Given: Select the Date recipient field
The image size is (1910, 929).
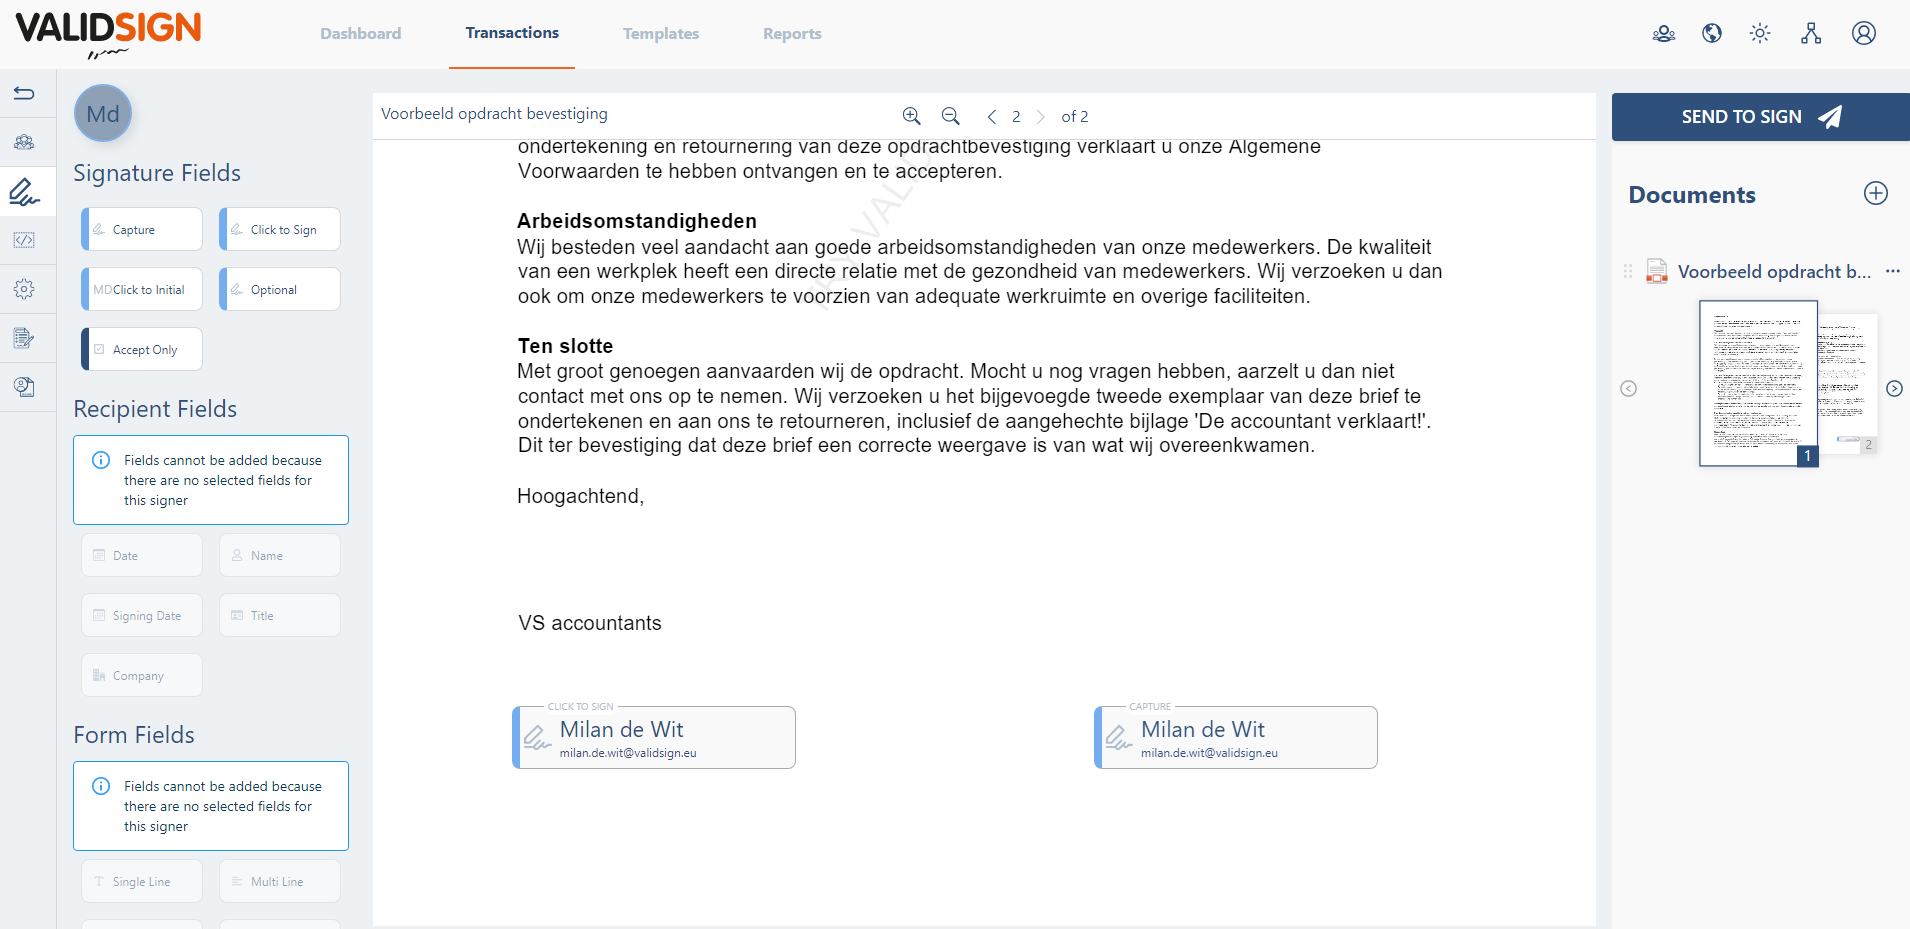Looking at the screenshot, I should [x=142, y=555].
